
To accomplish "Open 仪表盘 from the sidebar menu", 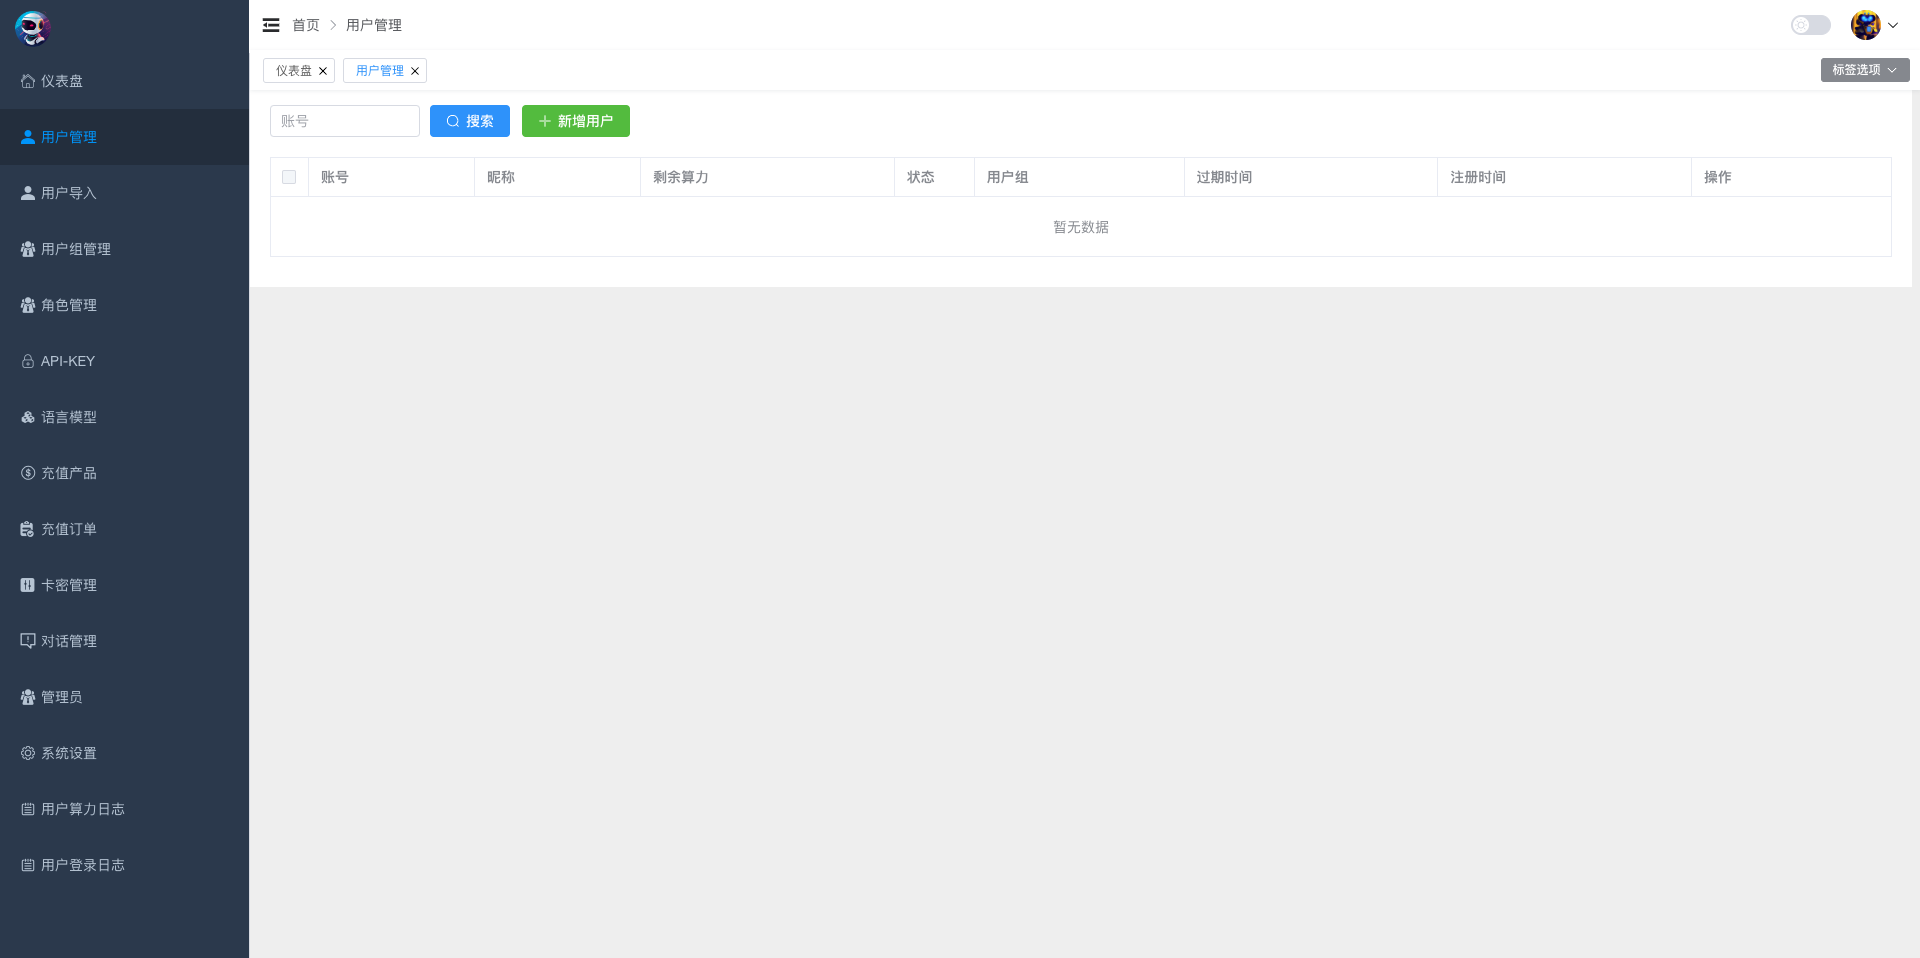I will click(124, 81).
